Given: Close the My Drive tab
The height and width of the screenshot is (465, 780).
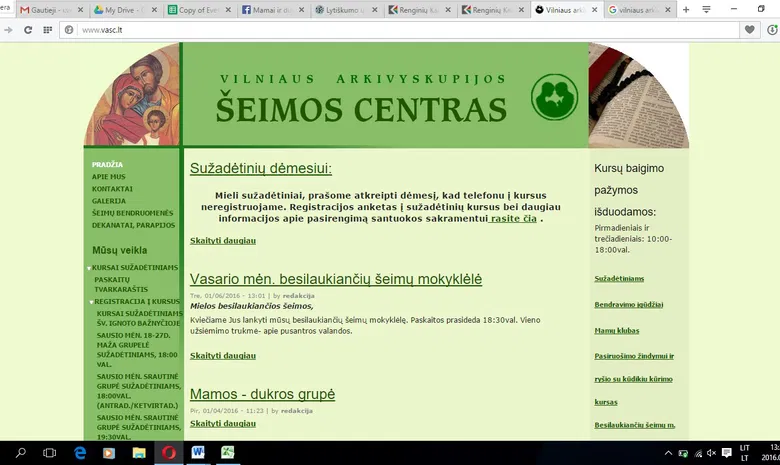Looking at the screenshot, I should [x=154, y=9].
